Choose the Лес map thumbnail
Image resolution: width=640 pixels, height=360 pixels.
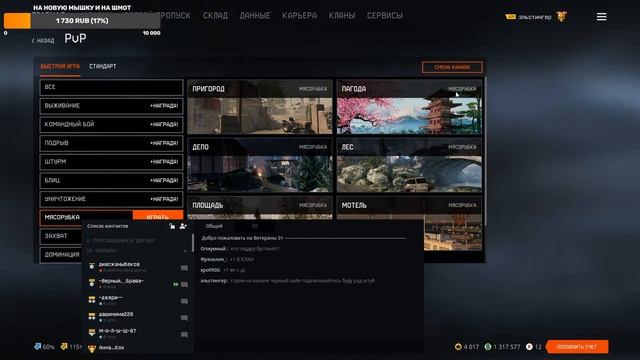409,165
